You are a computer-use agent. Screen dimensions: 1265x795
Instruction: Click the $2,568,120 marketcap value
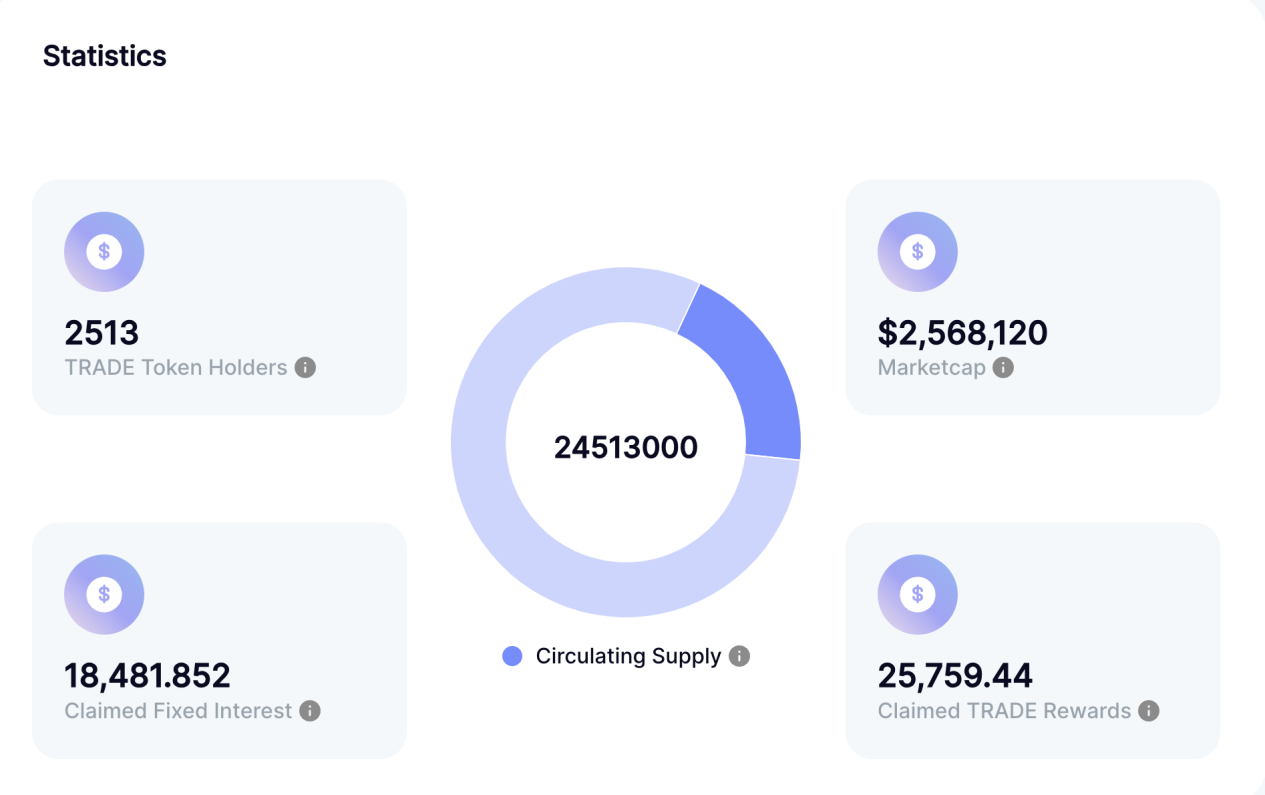tap(962, 333)
